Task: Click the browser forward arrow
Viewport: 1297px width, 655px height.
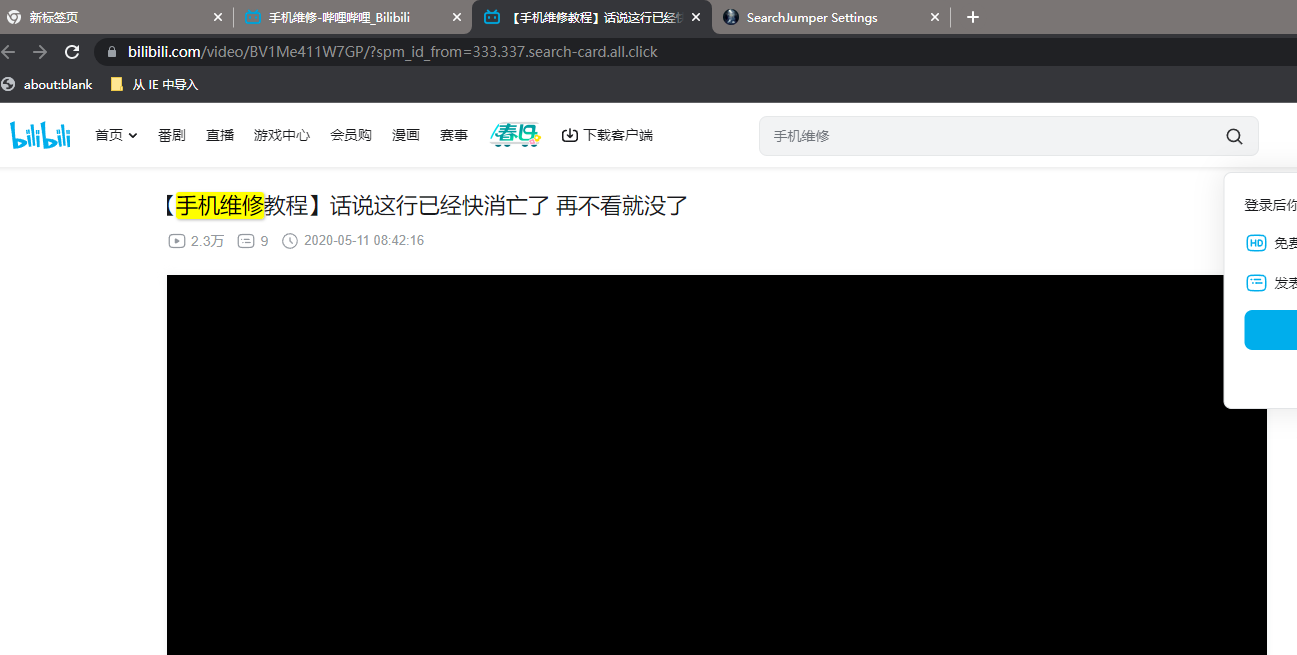Action: [x=39, y=51]
